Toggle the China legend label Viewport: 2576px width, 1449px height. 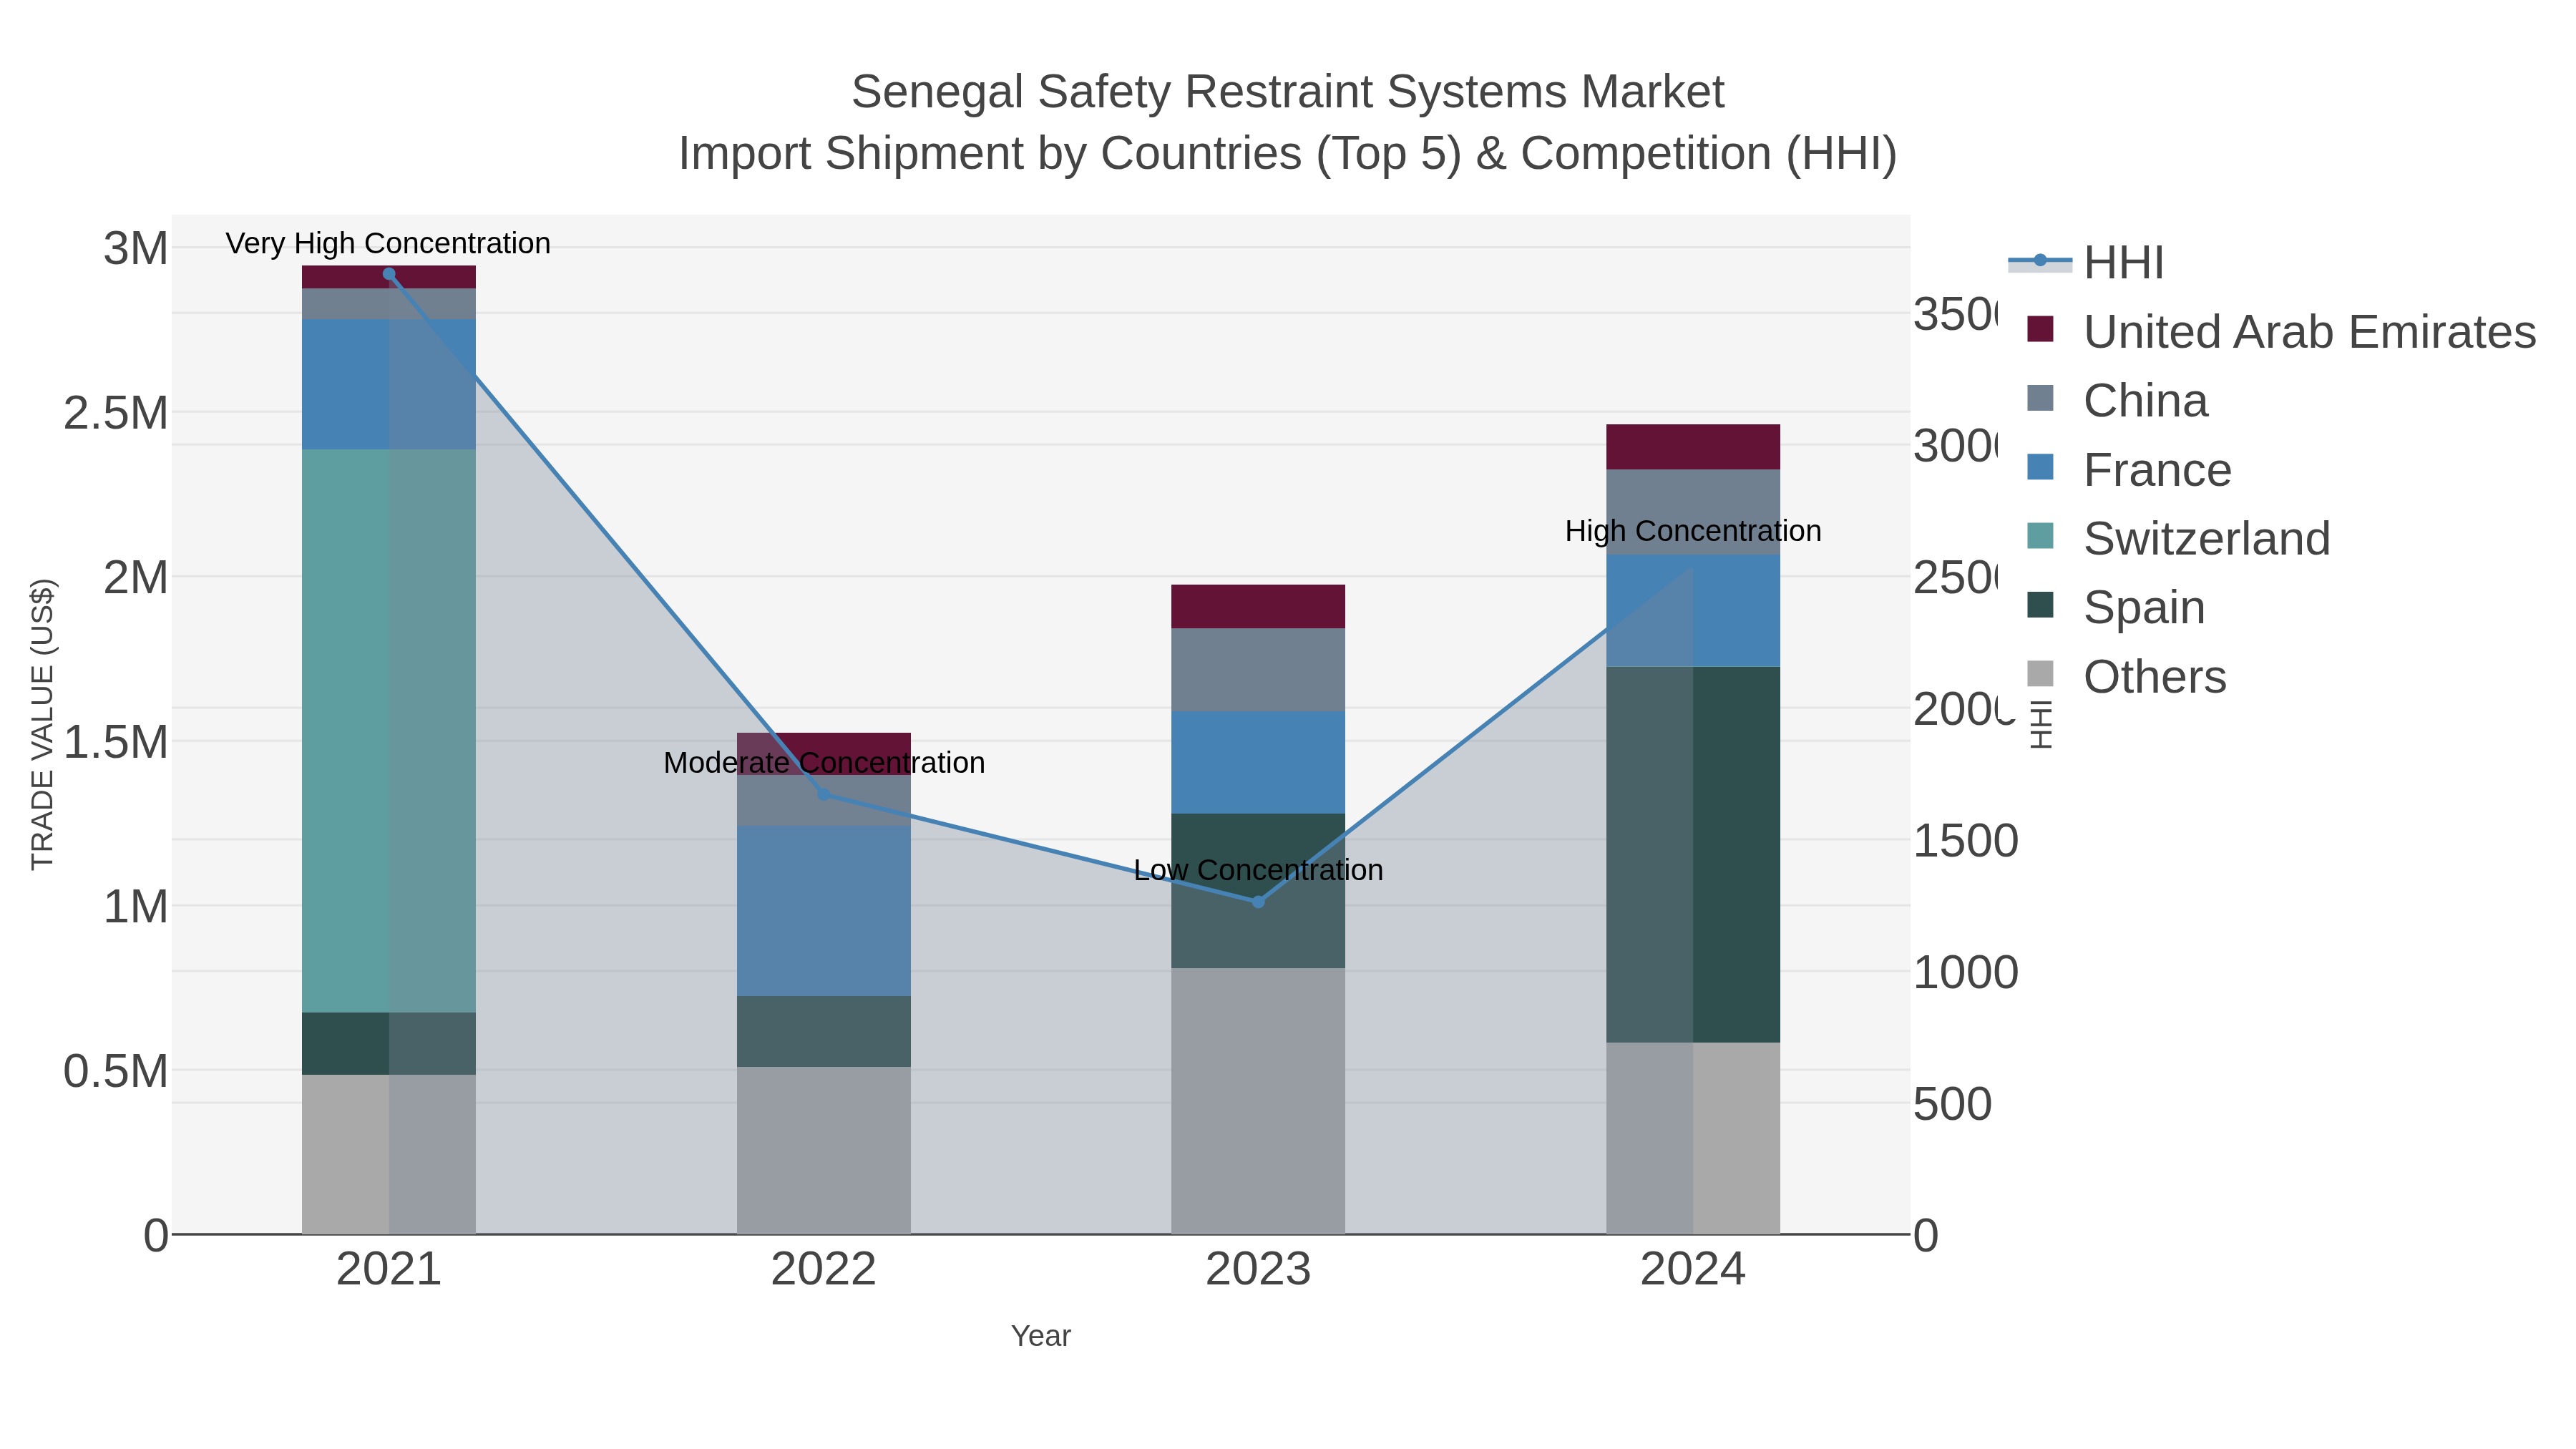pyautogui.click(x=2146, y=401)
